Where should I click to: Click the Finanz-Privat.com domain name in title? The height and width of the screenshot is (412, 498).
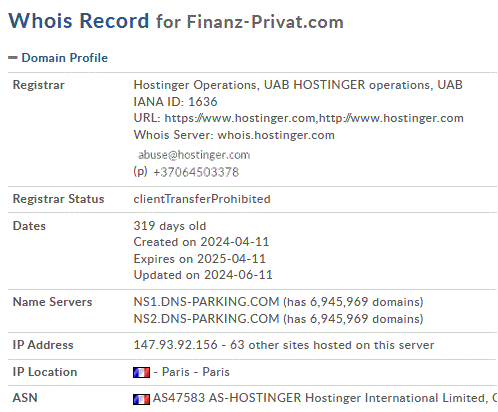point(265,22)
